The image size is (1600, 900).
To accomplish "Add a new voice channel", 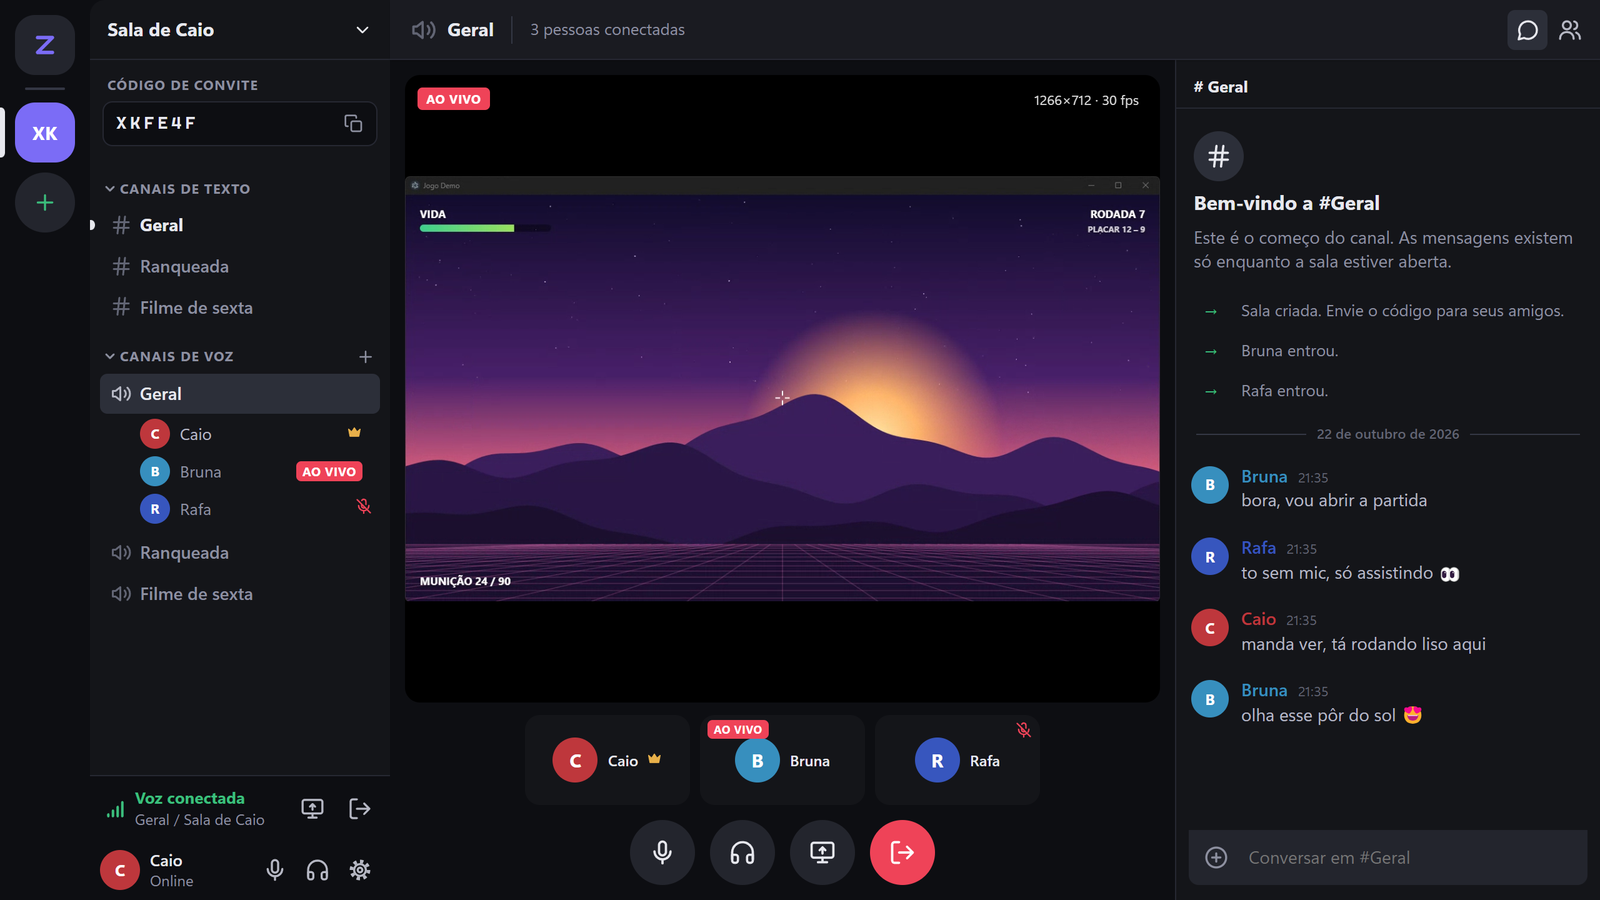I will pyautogui.click(x=365, y=357).
